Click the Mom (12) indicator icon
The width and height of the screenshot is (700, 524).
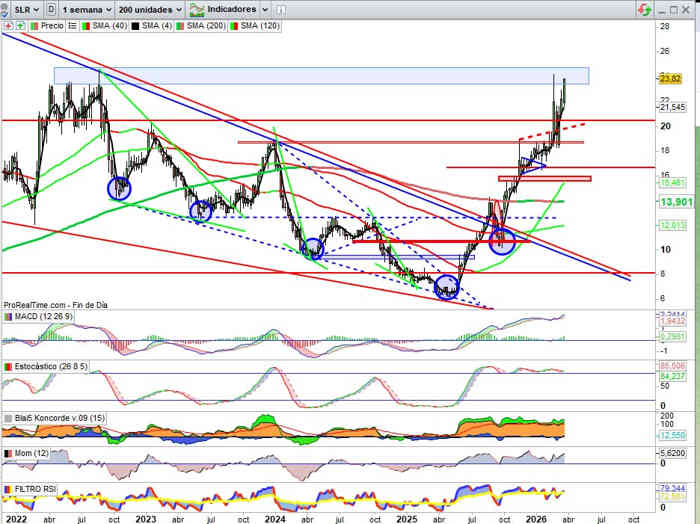pyautogui.click(x=7, y=455)
